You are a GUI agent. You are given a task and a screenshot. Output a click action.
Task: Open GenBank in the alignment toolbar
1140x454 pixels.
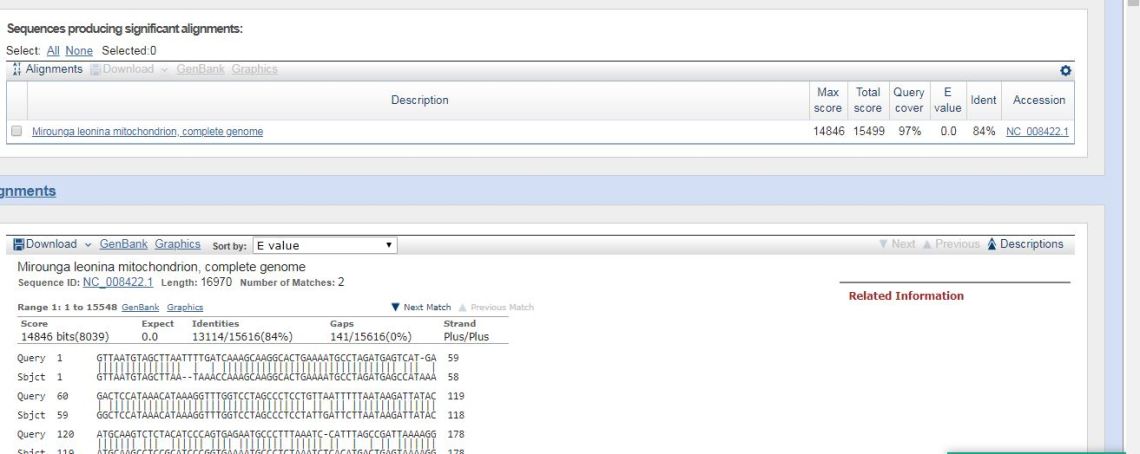[x=124, y=245]
